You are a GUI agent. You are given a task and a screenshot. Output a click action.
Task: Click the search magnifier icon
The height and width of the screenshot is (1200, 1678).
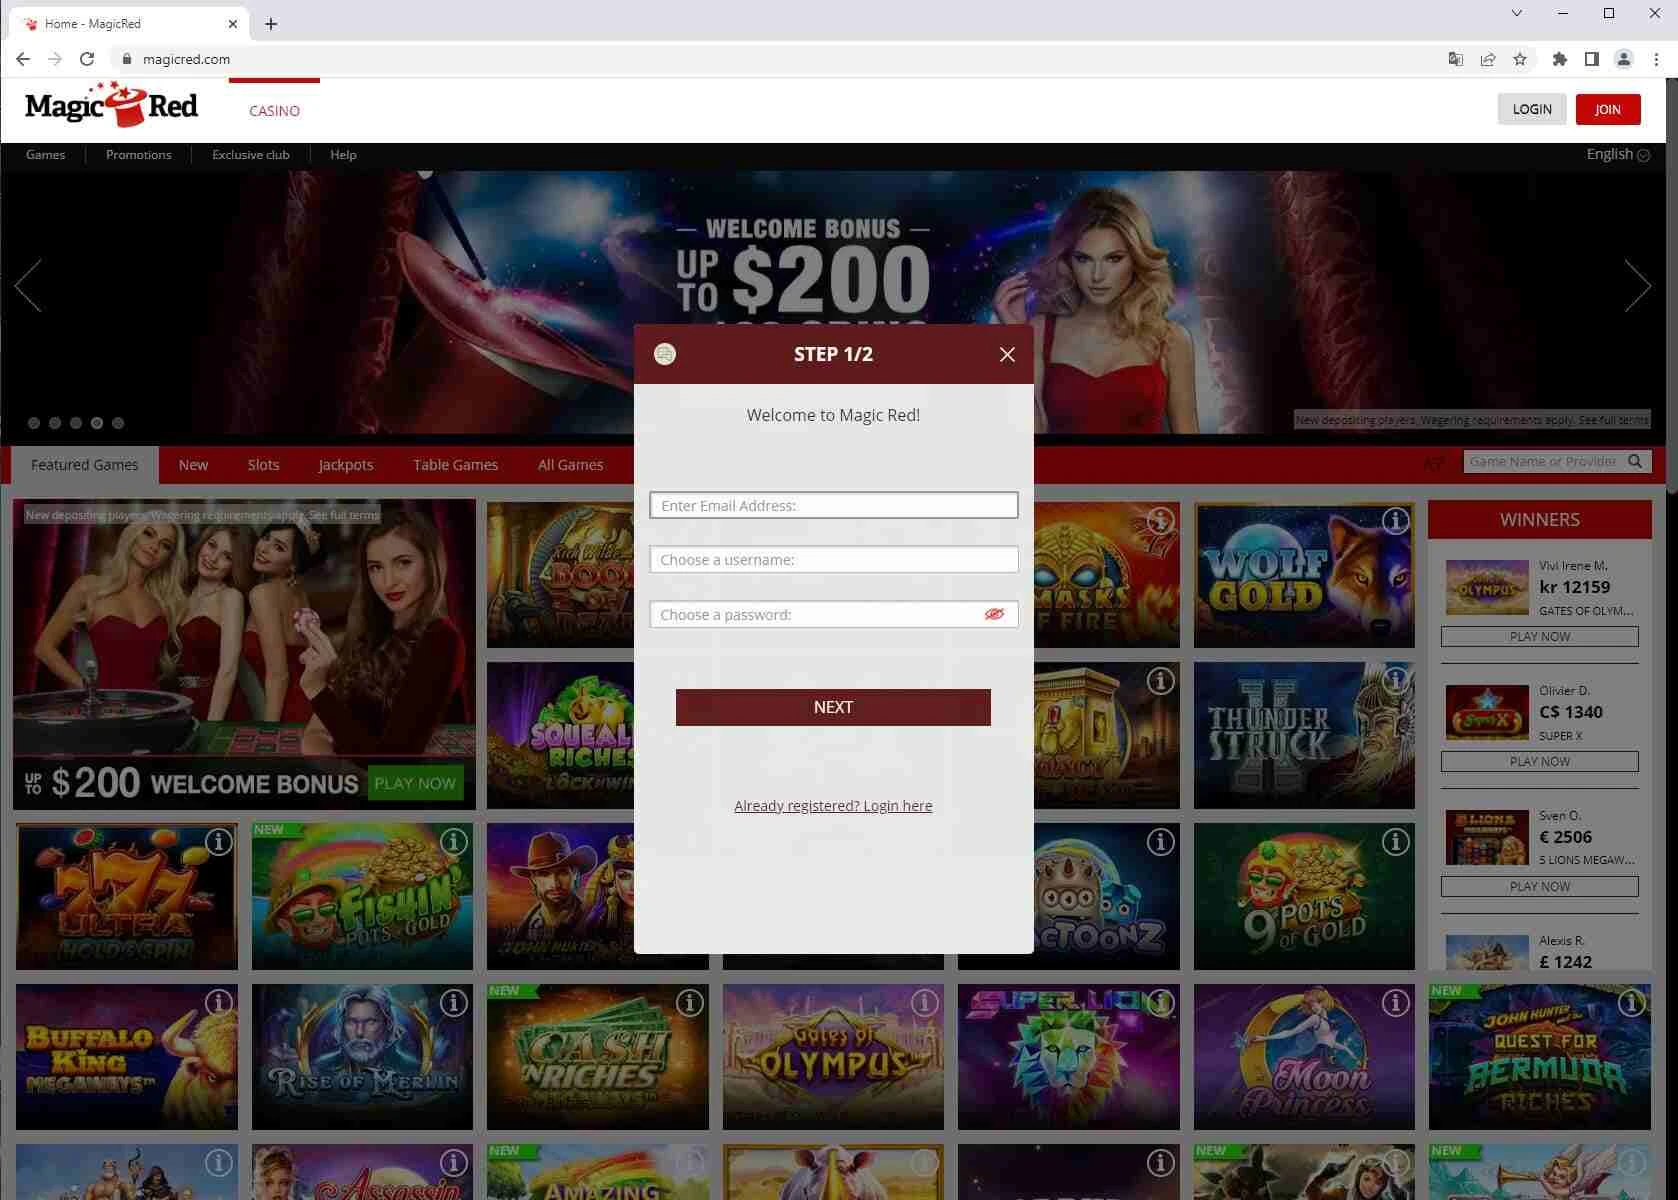(x=1635, y=461)
